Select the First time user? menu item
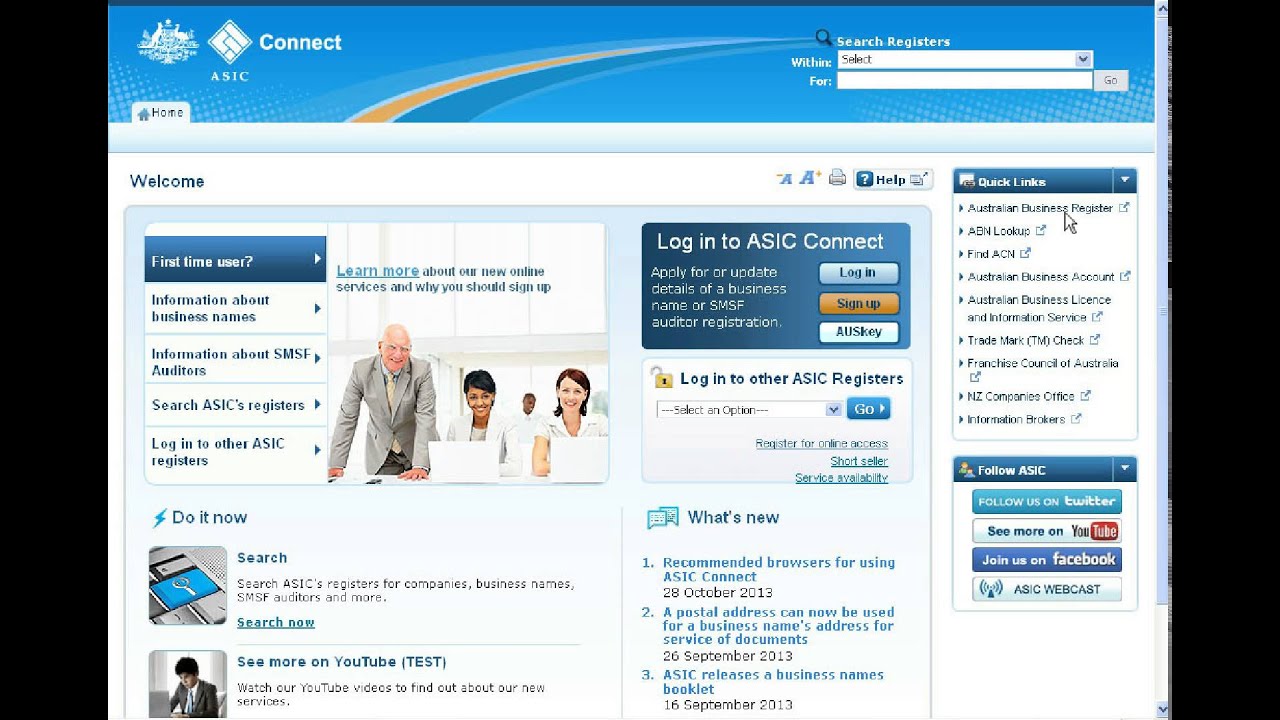1280x720 pixels. [x=235, y=260]
